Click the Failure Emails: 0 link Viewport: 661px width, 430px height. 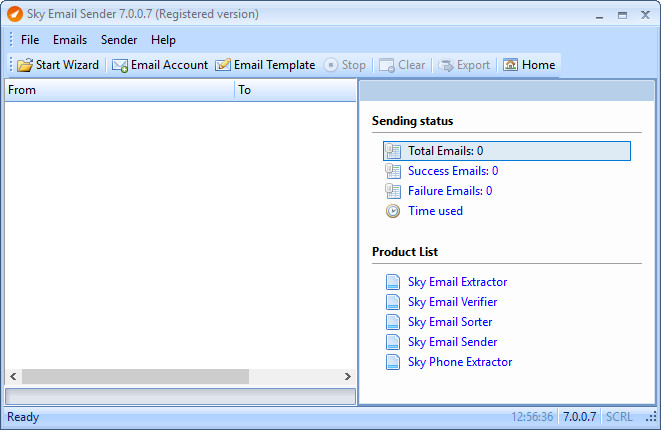click(450, 191)
